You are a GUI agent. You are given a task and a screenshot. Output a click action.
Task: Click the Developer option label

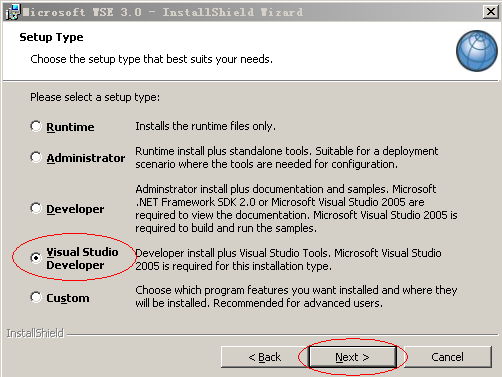pos(75,209)
